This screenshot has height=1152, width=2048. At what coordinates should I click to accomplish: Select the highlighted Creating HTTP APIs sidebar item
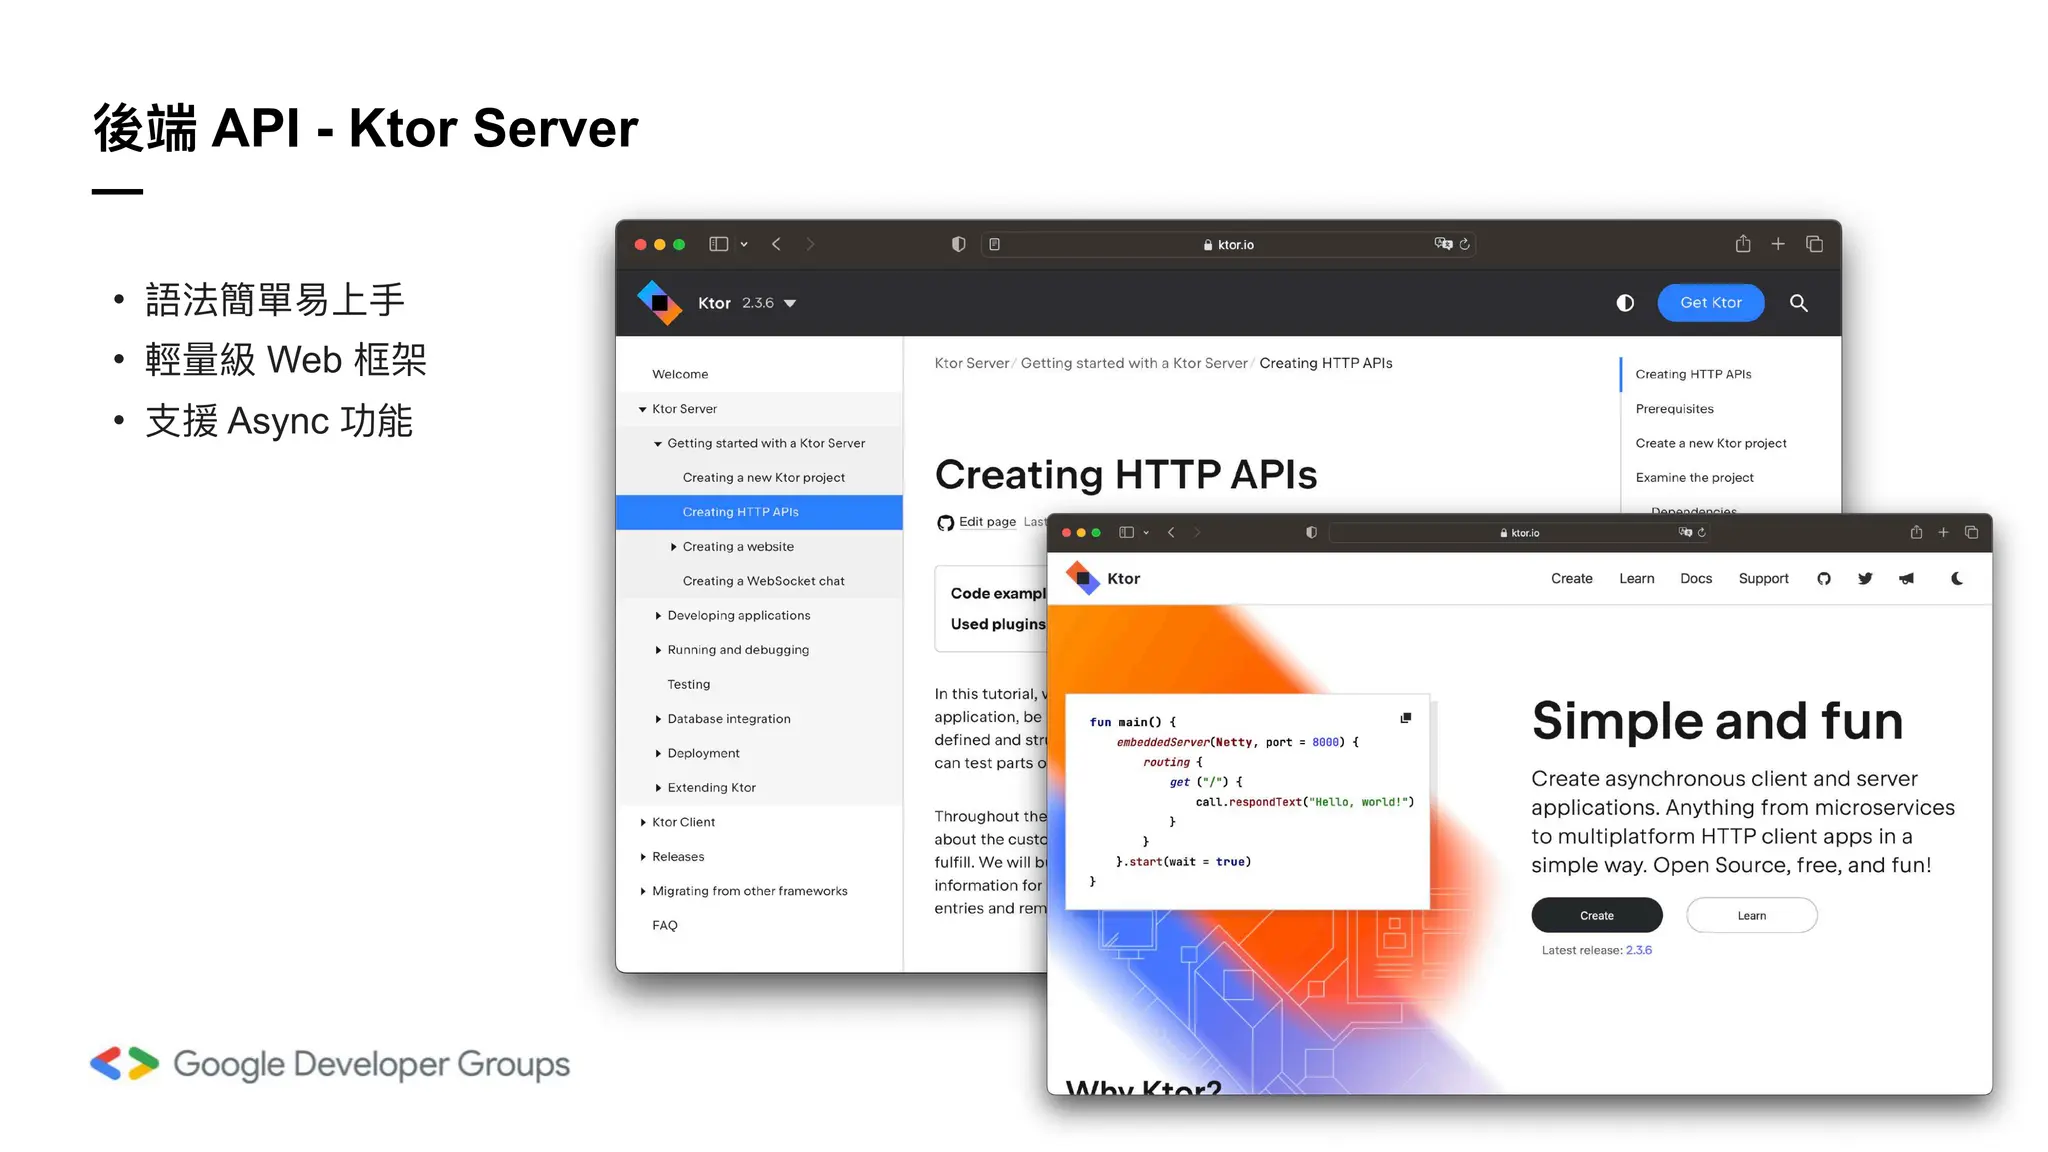pyautogui.click(x=759, y=512)
